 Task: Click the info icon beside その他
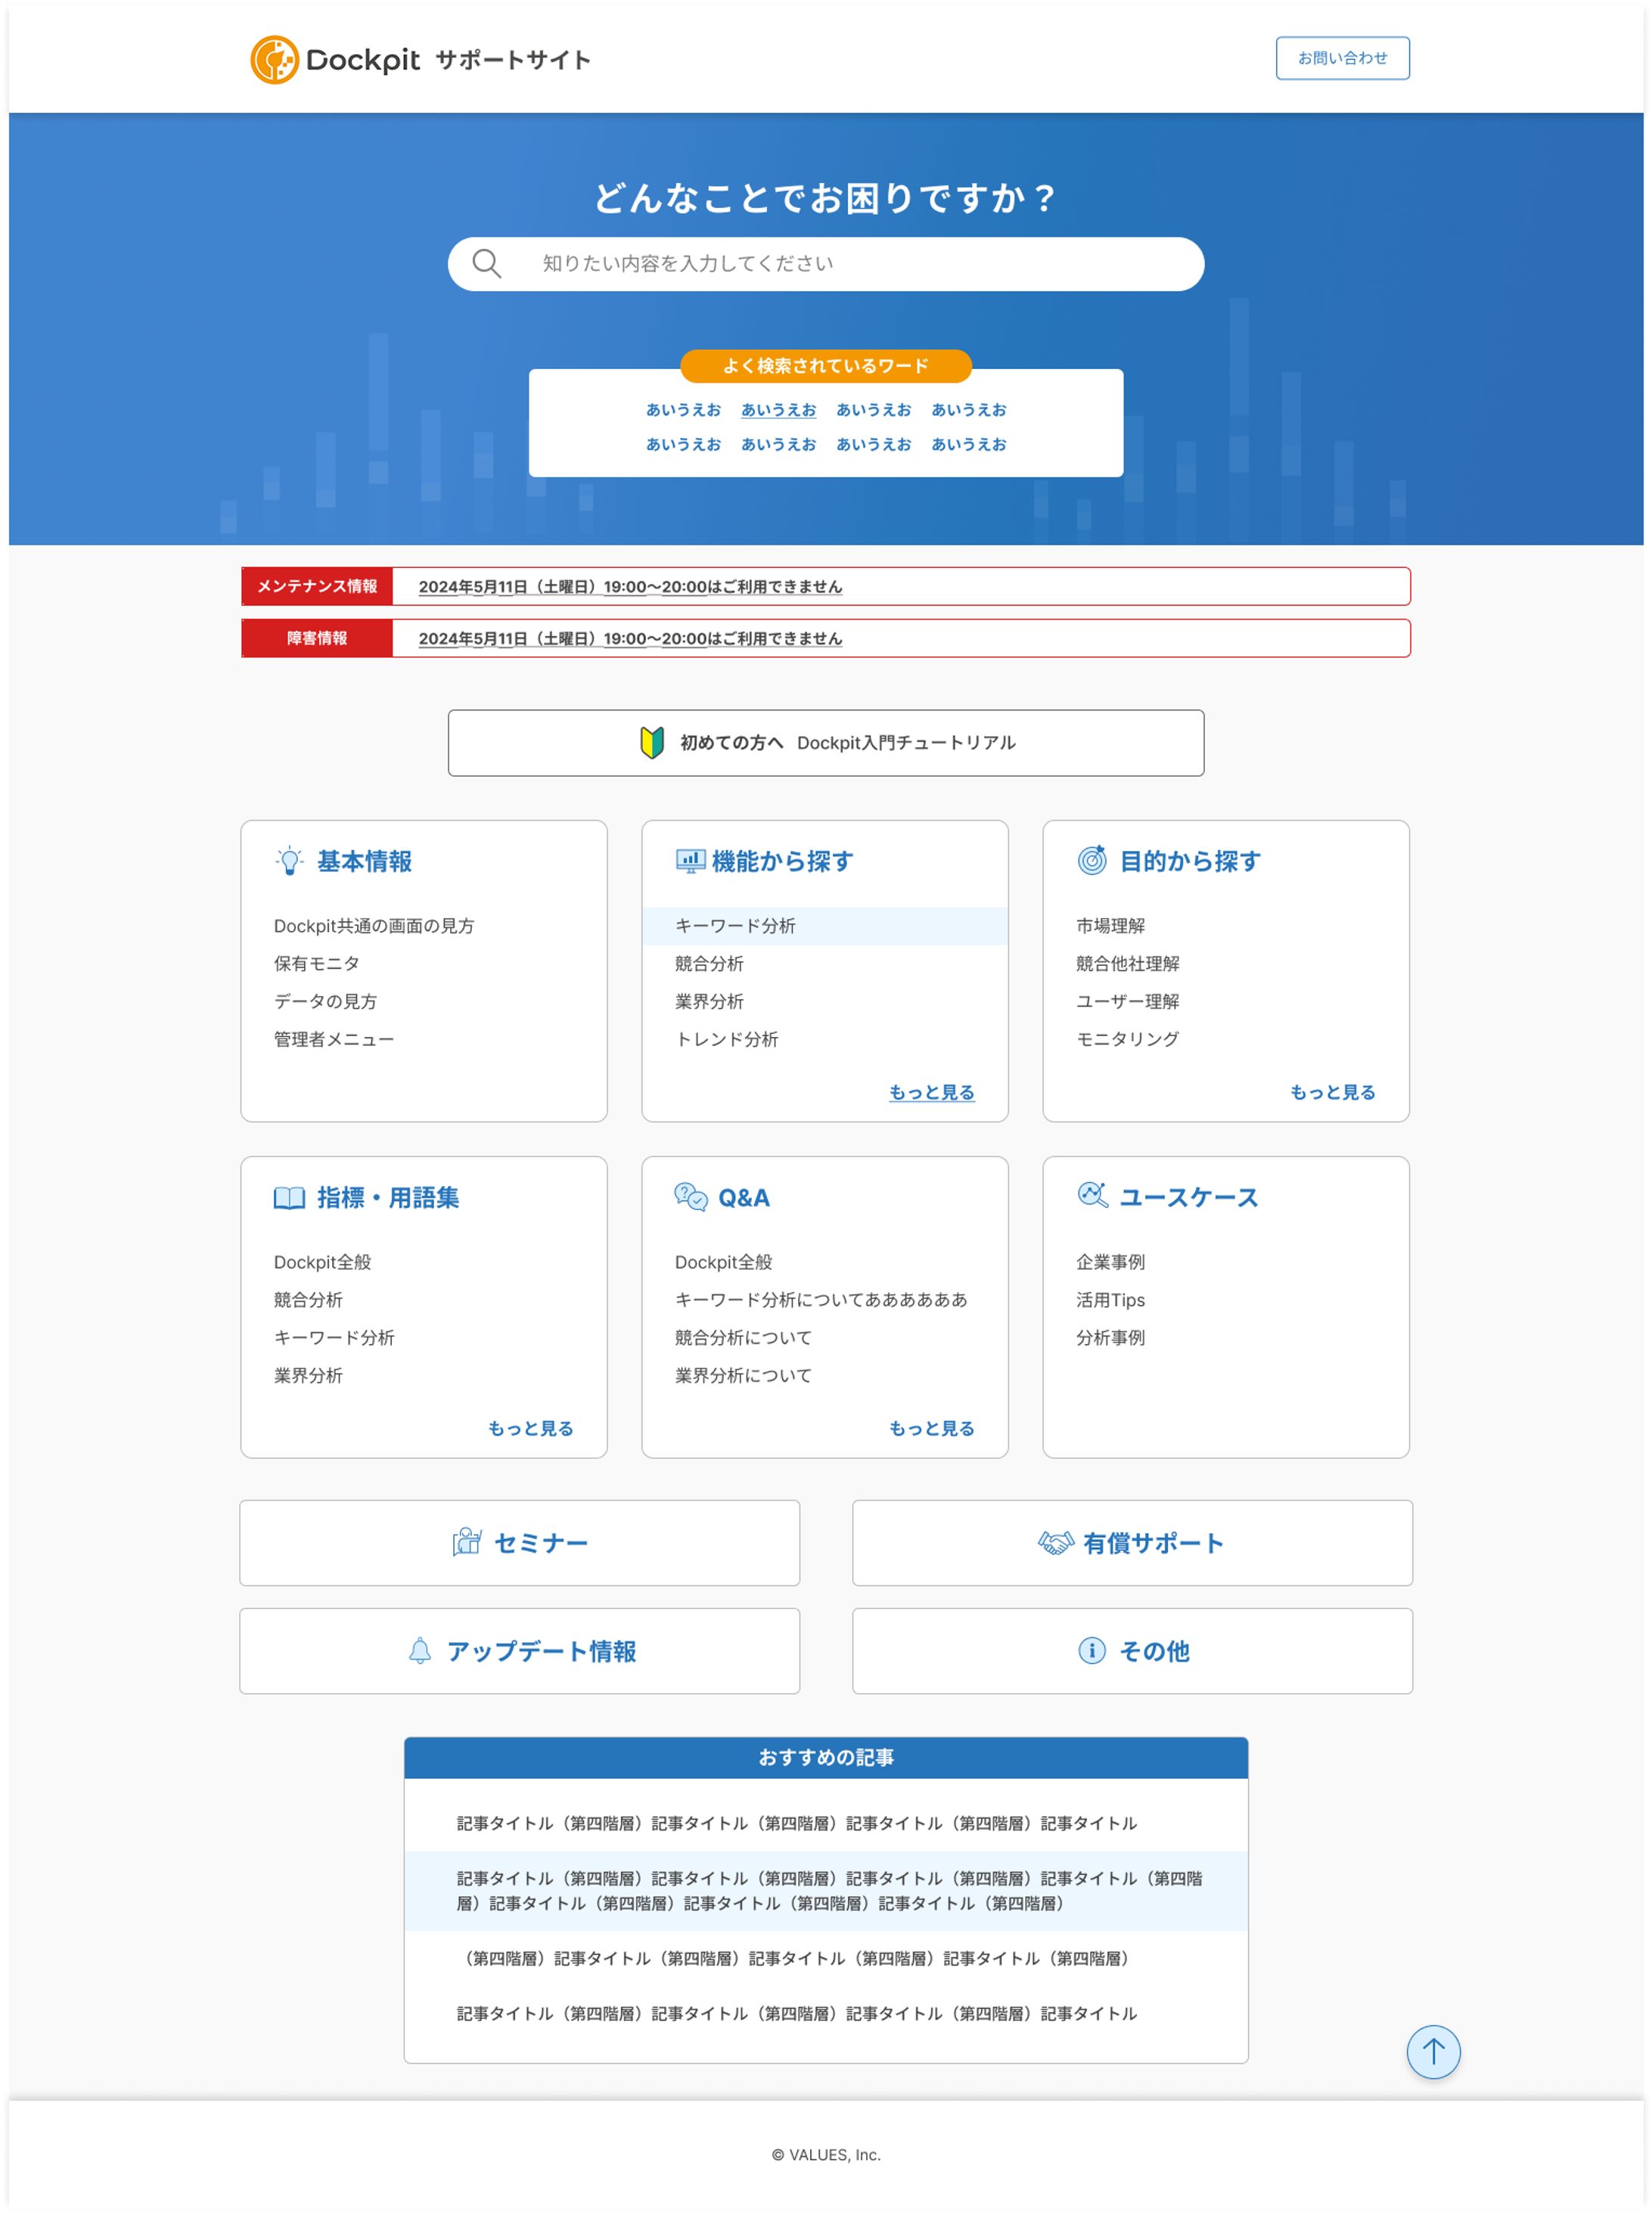point(1092,1651)
